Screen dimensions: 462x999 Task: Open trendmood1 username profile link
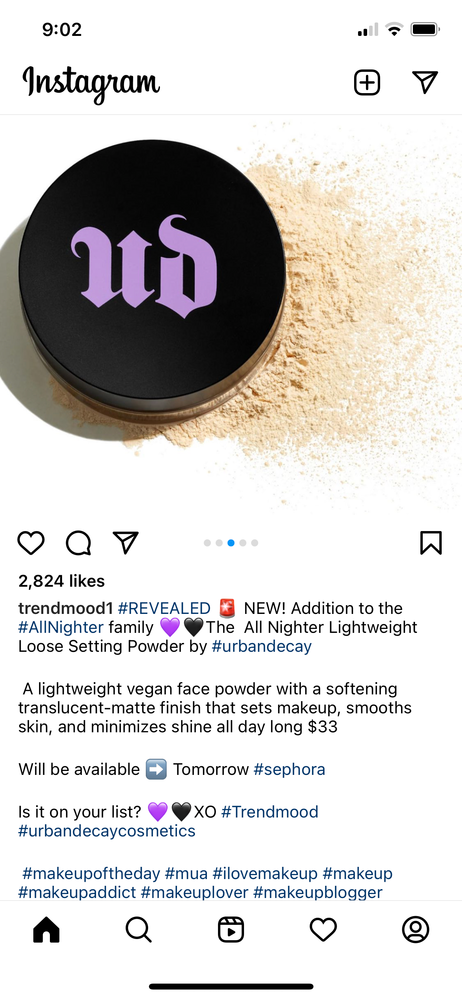[66, 608]
